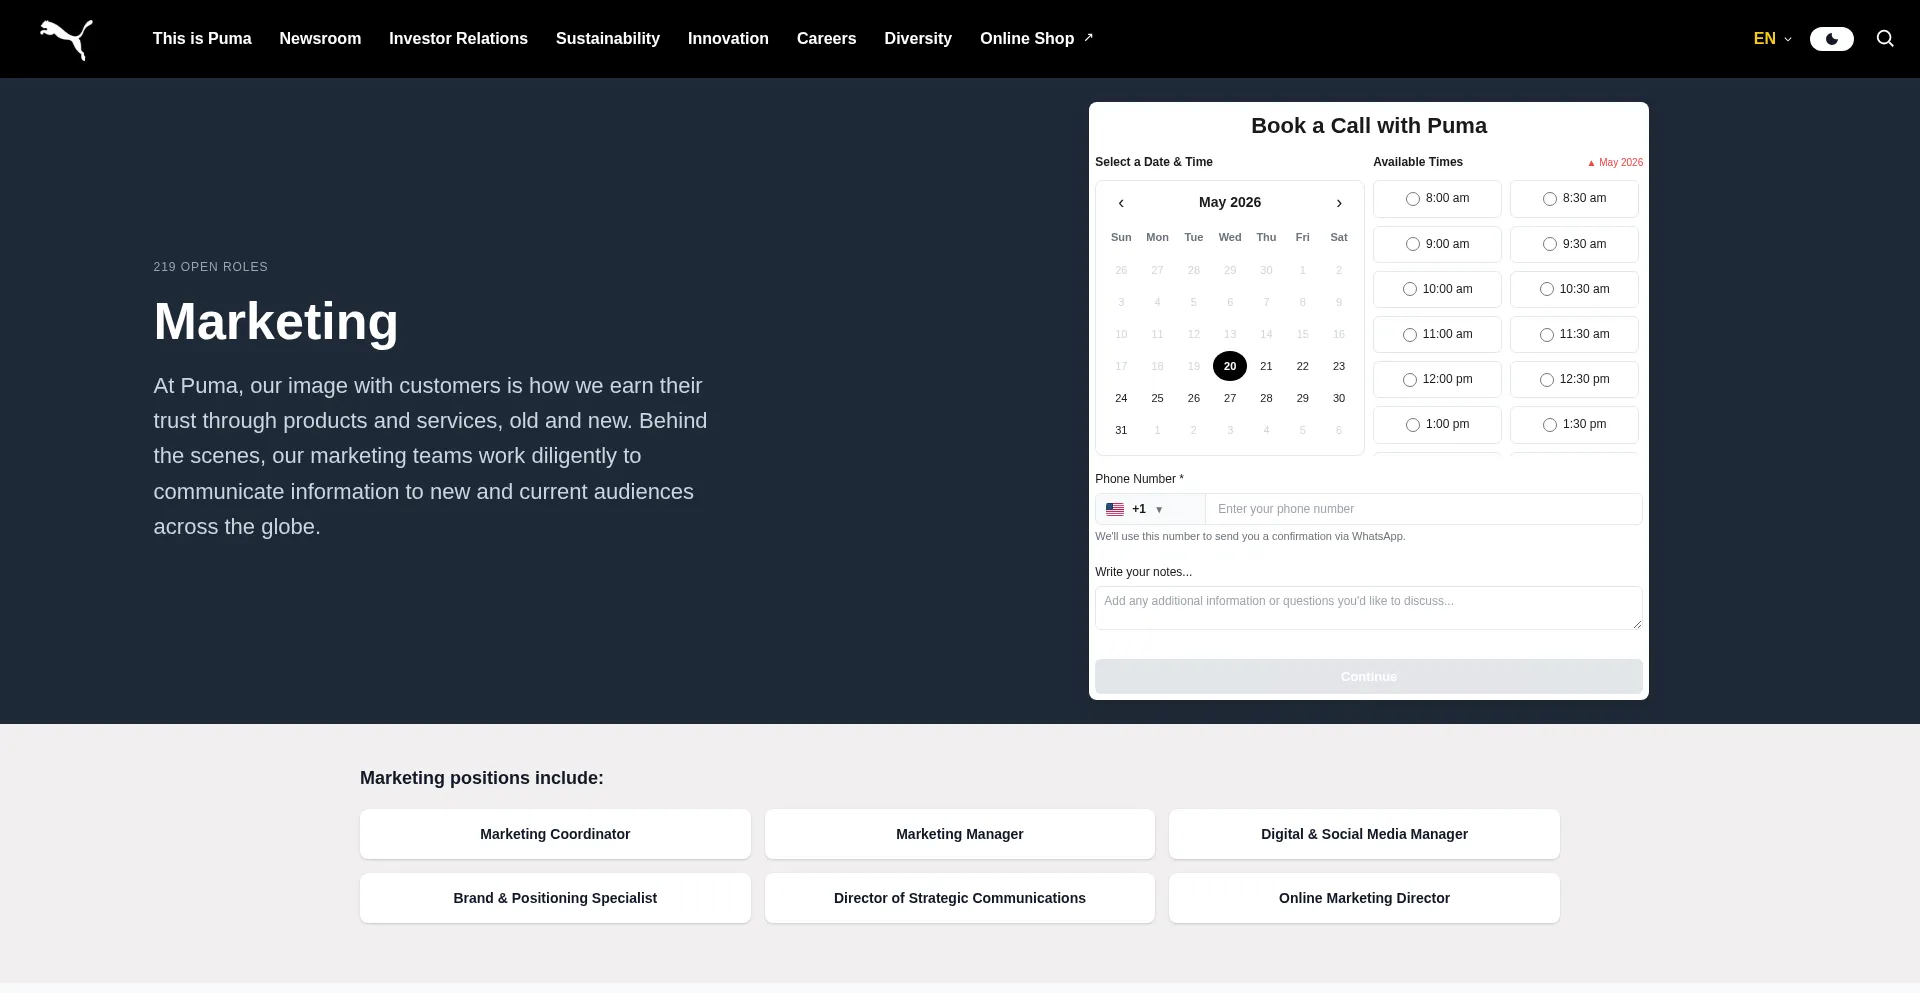
Task: Click the Marketing page heading
Action: (x=276, y=322)
